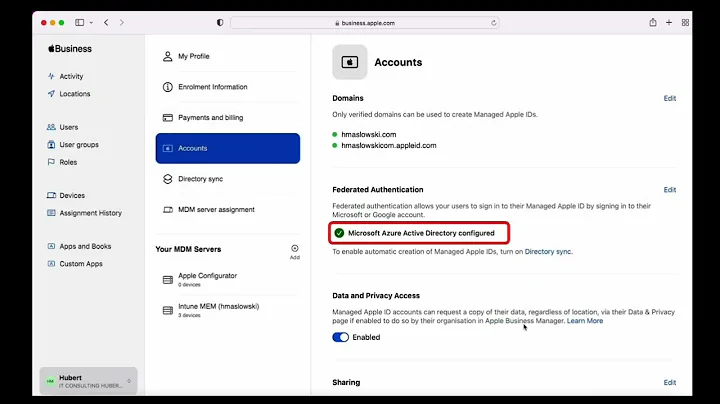Open Custom Apps in the sidebar
This screenshot has height=404, width=720.
81,264
